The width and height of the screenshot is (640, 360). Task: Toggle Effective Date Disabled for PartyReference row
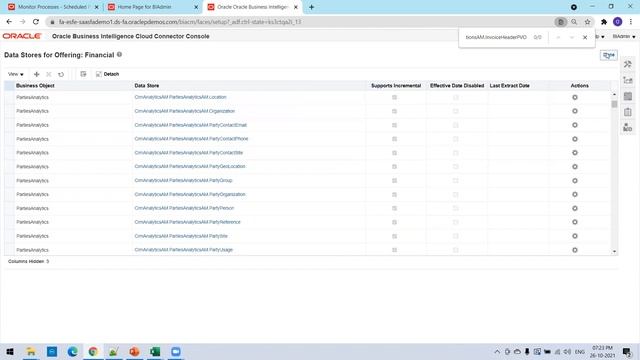point(456,222)
